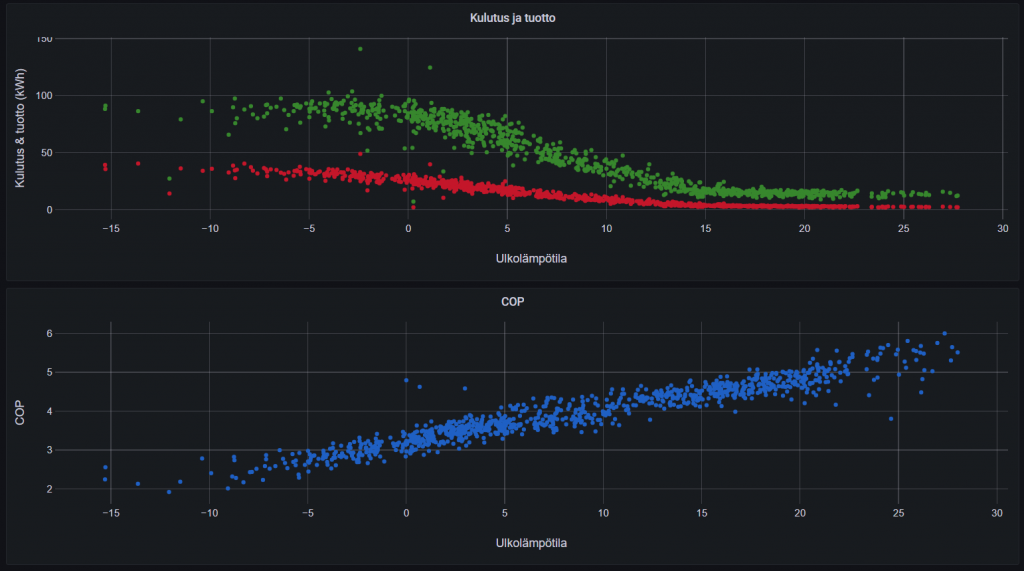Pick the low green point near 27 kWh

pos(169,179)
